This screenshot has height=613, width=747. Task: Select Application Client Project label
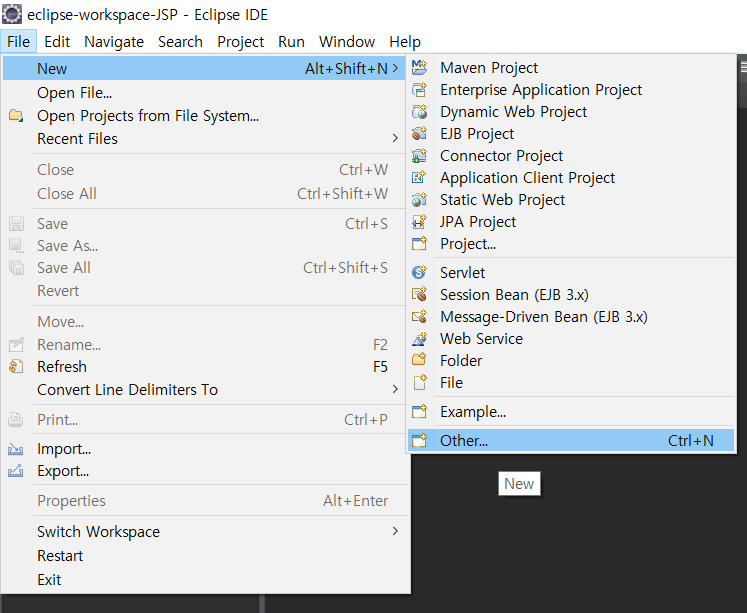tap(527, 178)
